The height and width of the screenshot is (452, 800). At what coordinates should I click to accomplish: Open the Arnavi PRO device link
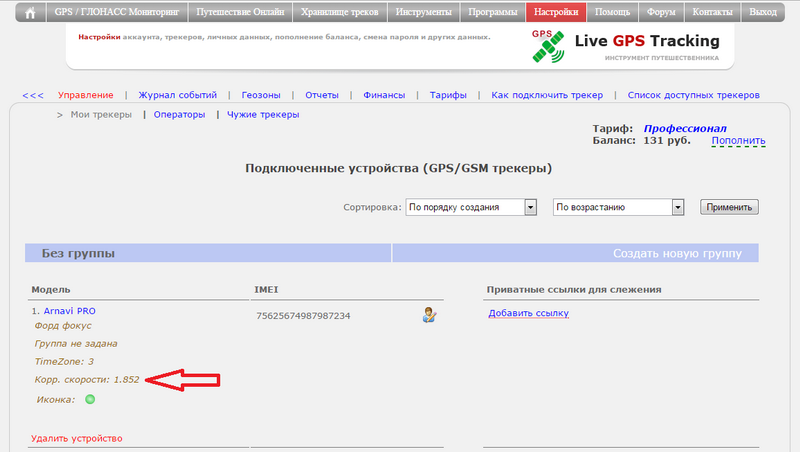tap(69, 311)
